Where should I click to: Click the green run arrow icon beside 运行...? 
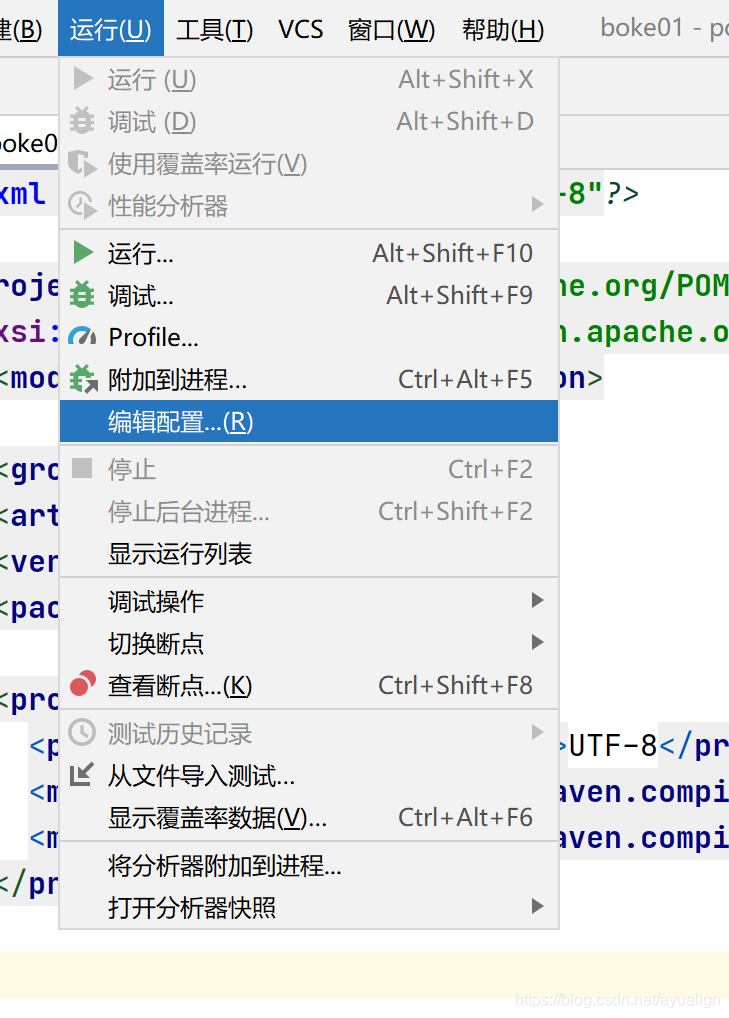83,253
